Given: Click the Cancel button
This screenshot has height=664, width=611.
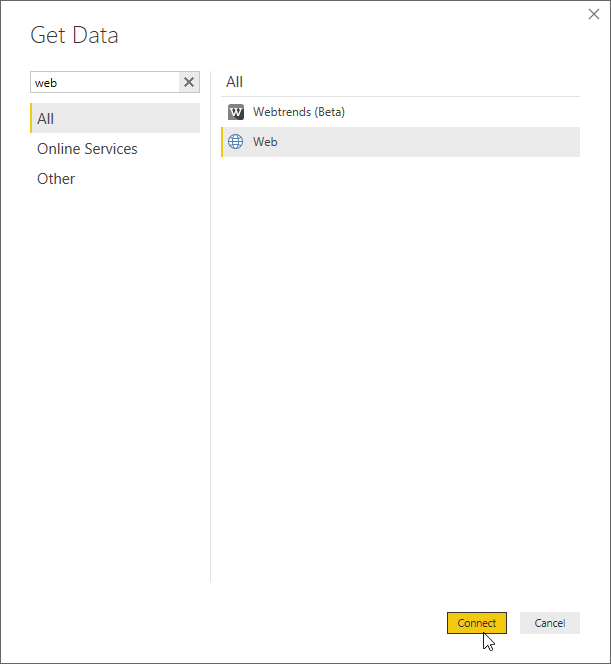Looking at the screenshot, I should 549,623.
